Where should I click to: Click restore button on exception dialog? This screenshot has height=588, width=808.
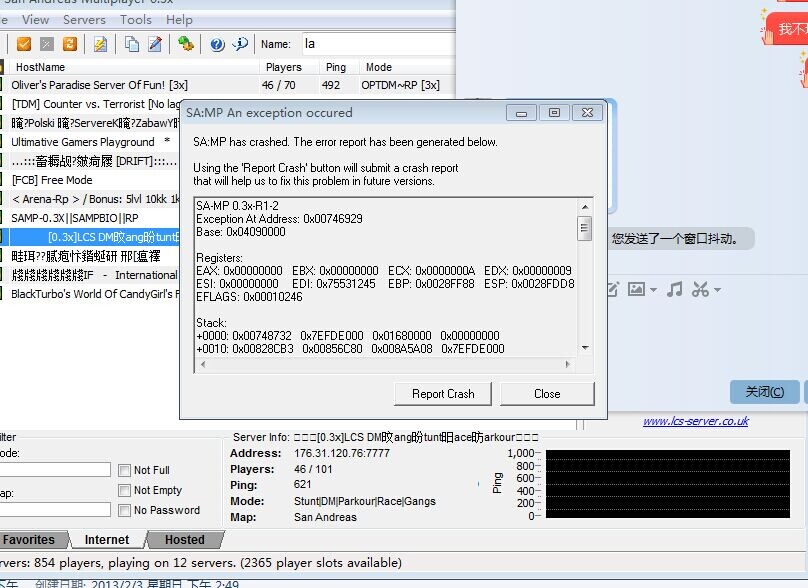tap(554, 113)
